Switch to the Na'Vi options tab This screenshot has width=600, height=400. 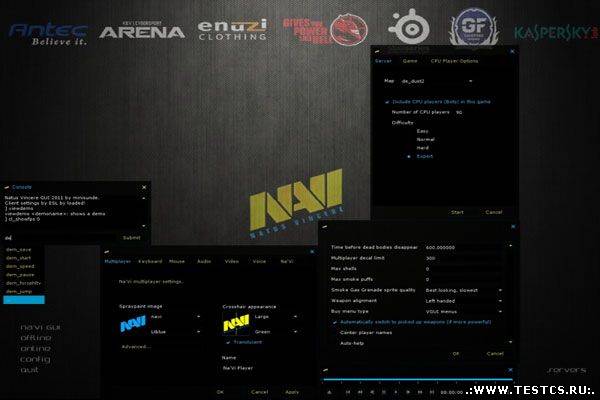pyautogui.click(x=287, y=261)
